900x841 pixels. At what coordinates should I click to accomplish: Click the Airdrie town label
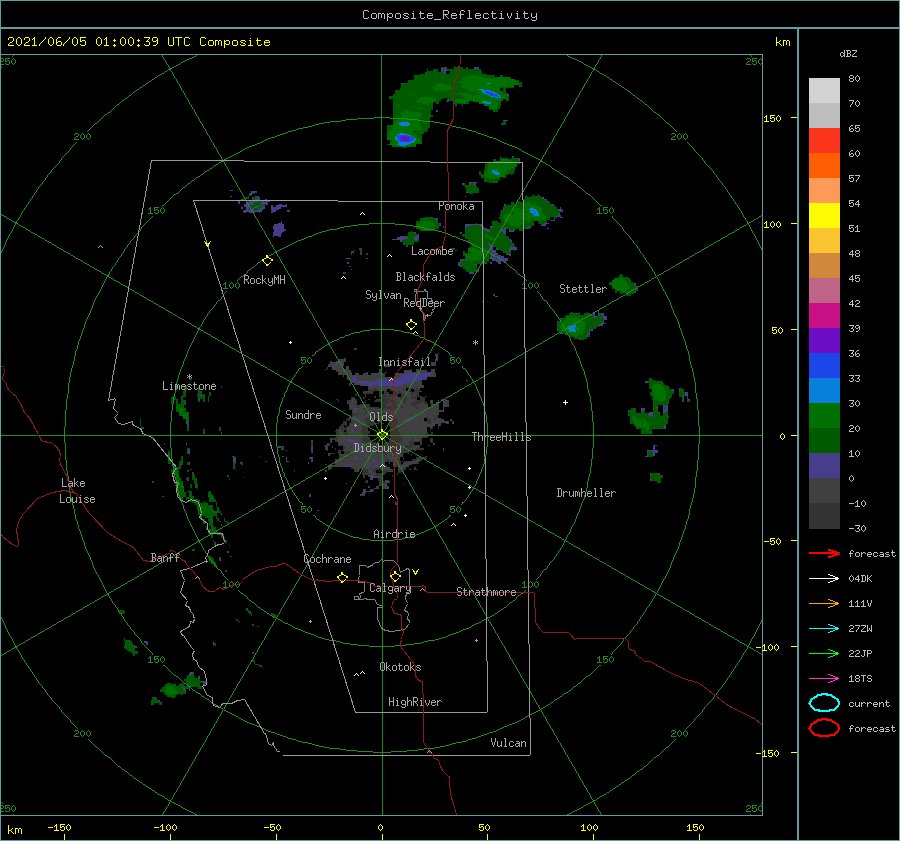coord(394,534)
